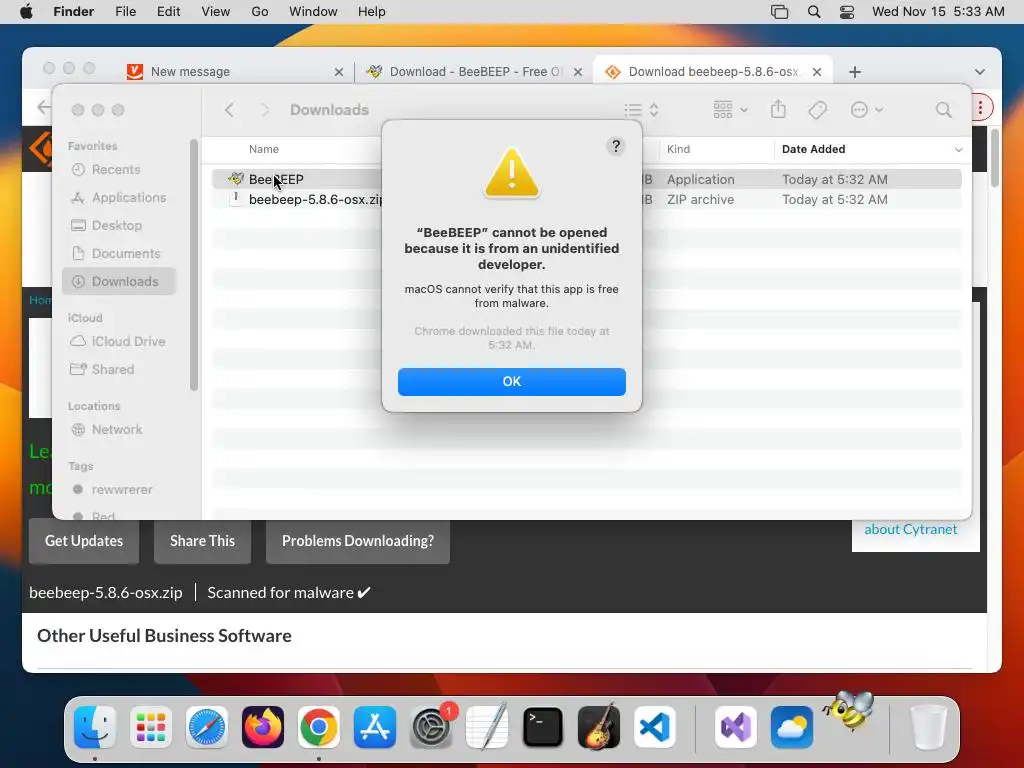Close the New message tab
Viewport: 1024px width, 768px height.
click(x=338, y=72)
